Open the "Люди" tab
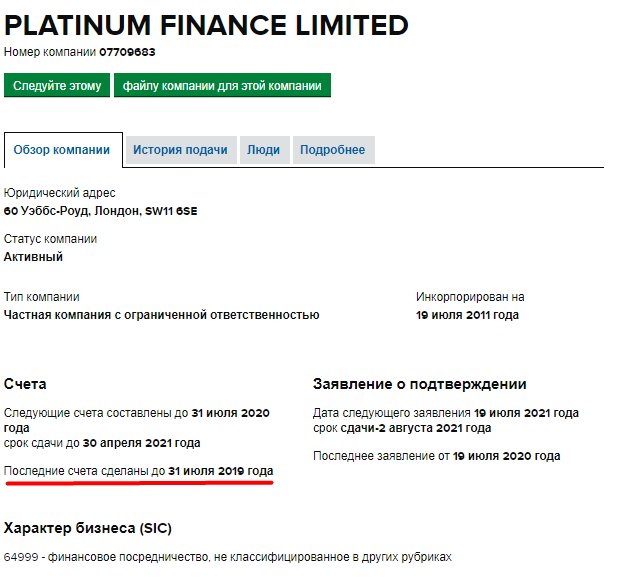 (264, 150)
